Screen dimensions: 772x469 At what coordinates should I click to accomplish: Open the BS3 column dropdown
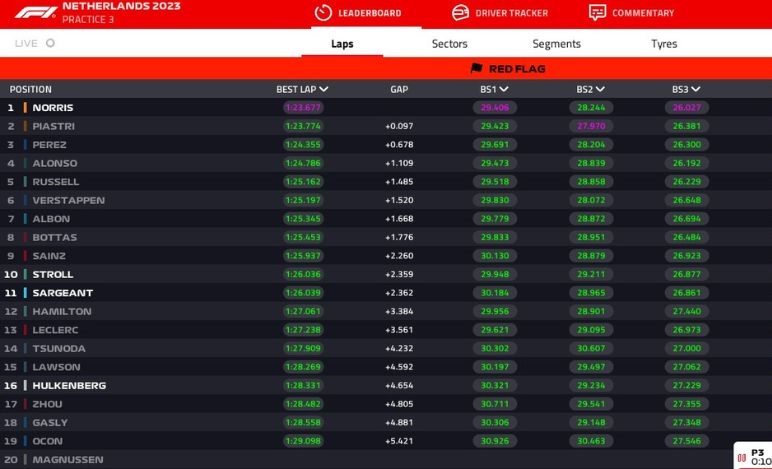696,90
